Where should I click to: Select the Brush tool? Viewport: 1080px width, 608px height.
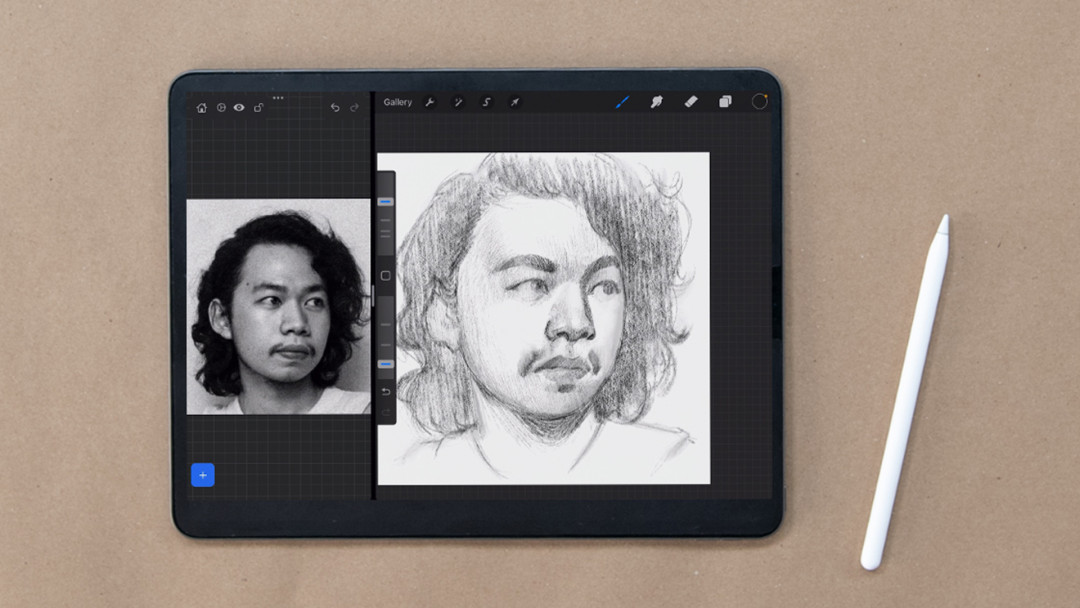[x=622, y=101]
